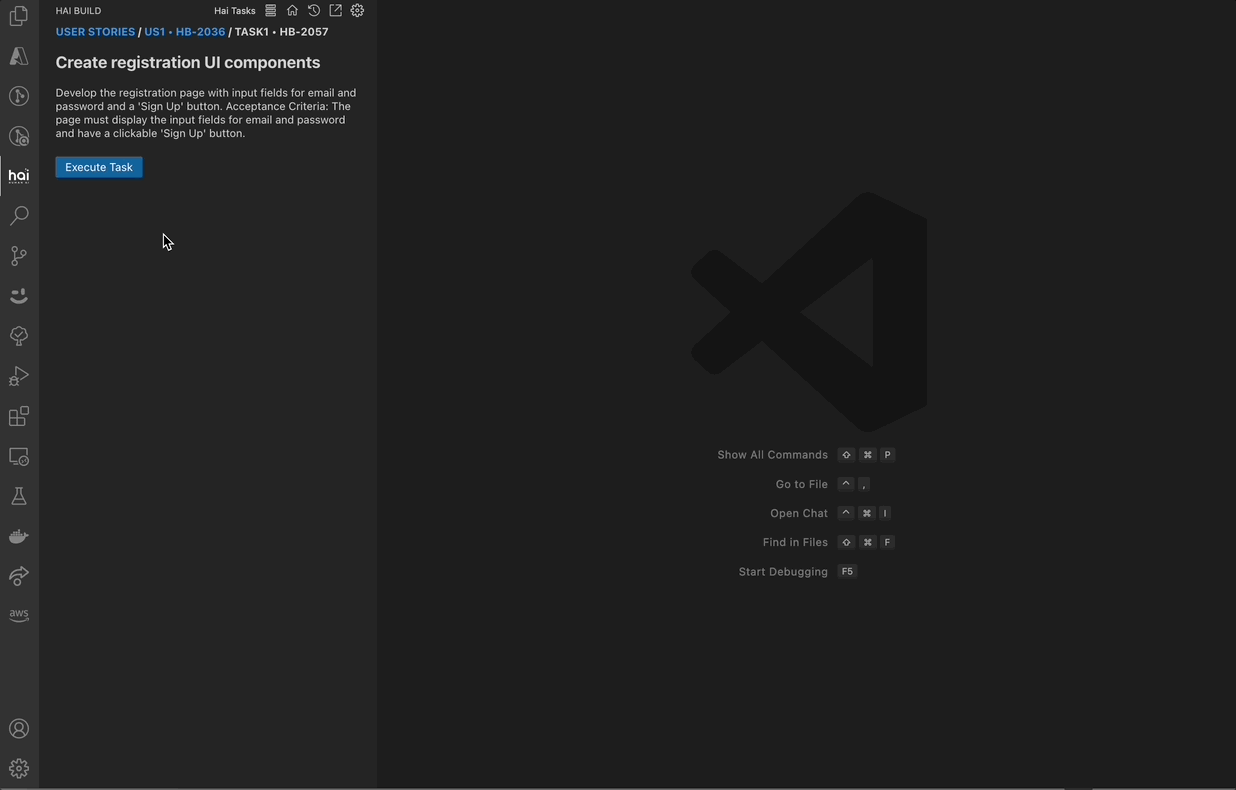Screen dimensions: 1236x790
Task: Open the US1 • HB-2036 breadcrumb link
Action: tap(185, 32)
